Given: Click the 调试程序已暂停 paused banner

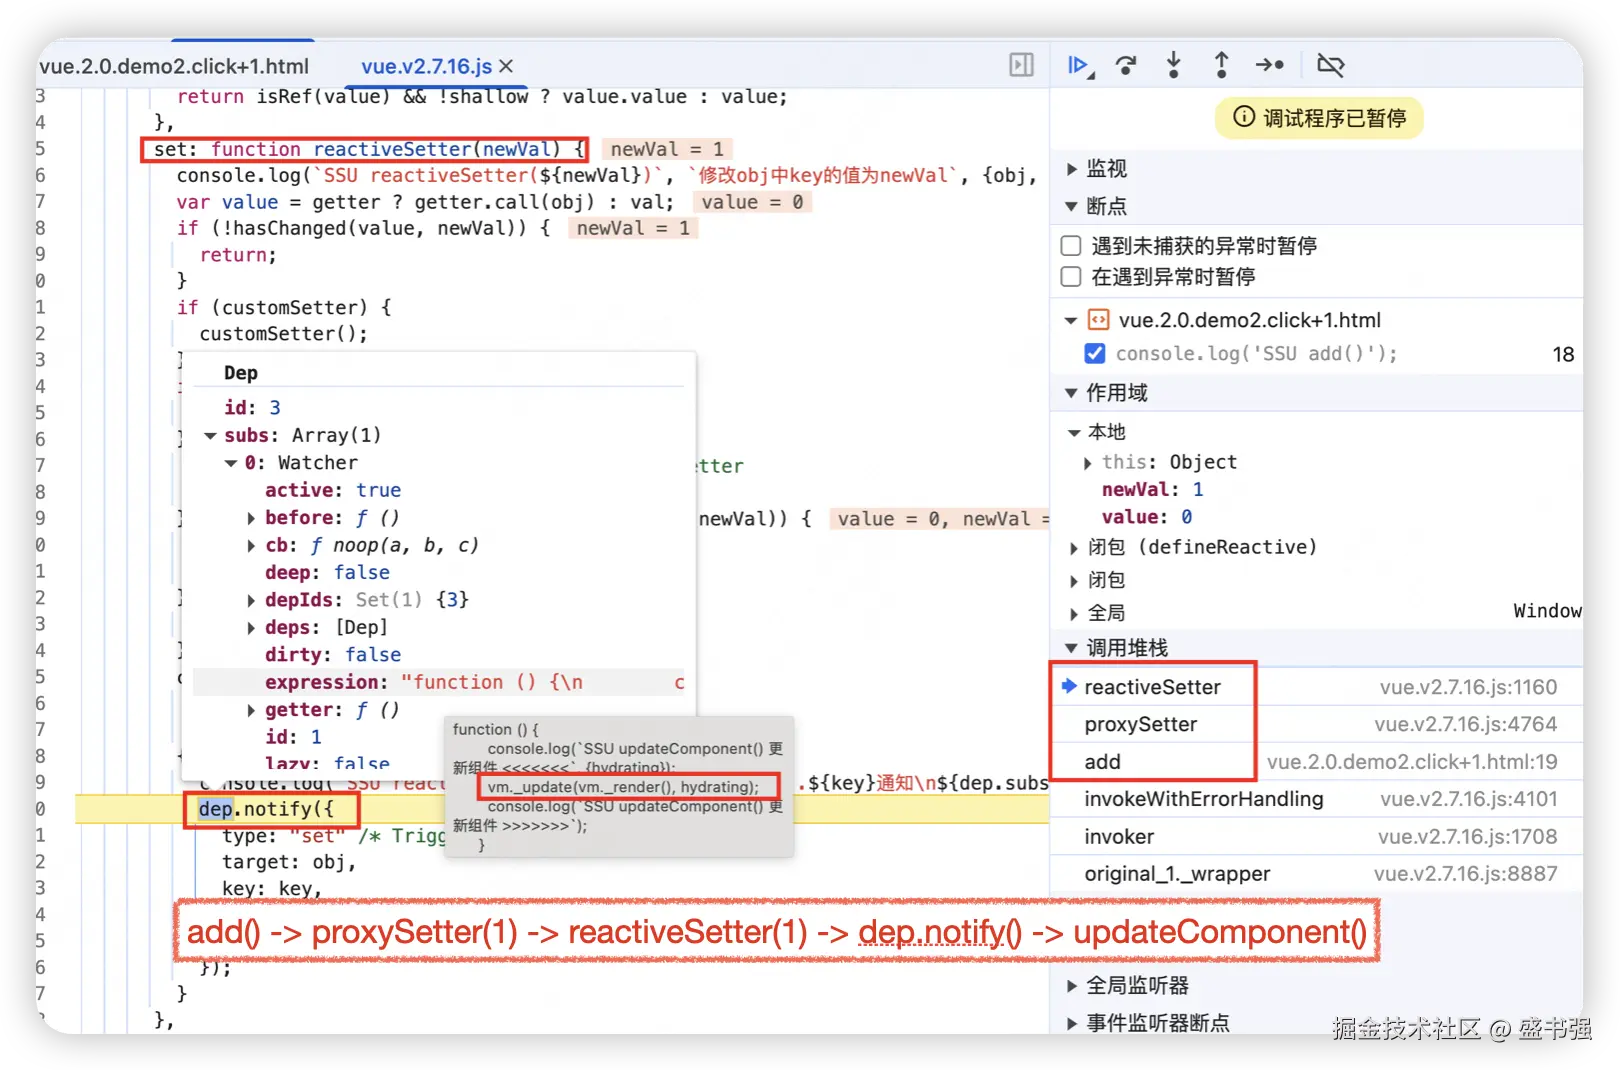Looking at the screenshot, I should coord(1319,118).
